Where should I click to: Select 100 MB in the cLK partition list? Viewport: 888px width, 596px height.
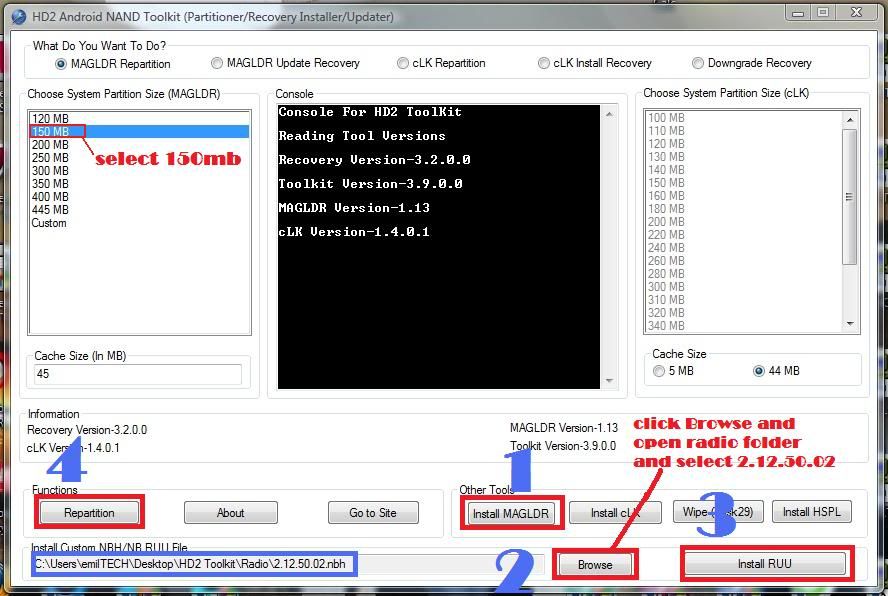click(x=744, y=118)
